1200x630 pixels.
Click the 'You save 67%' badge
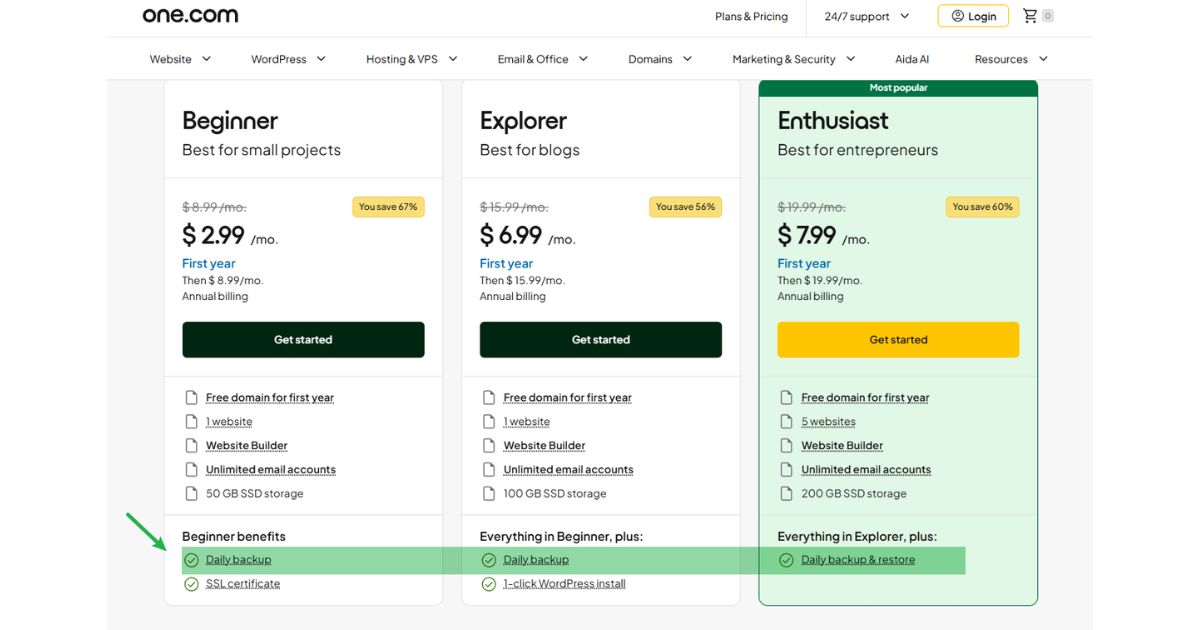(388, 207)
